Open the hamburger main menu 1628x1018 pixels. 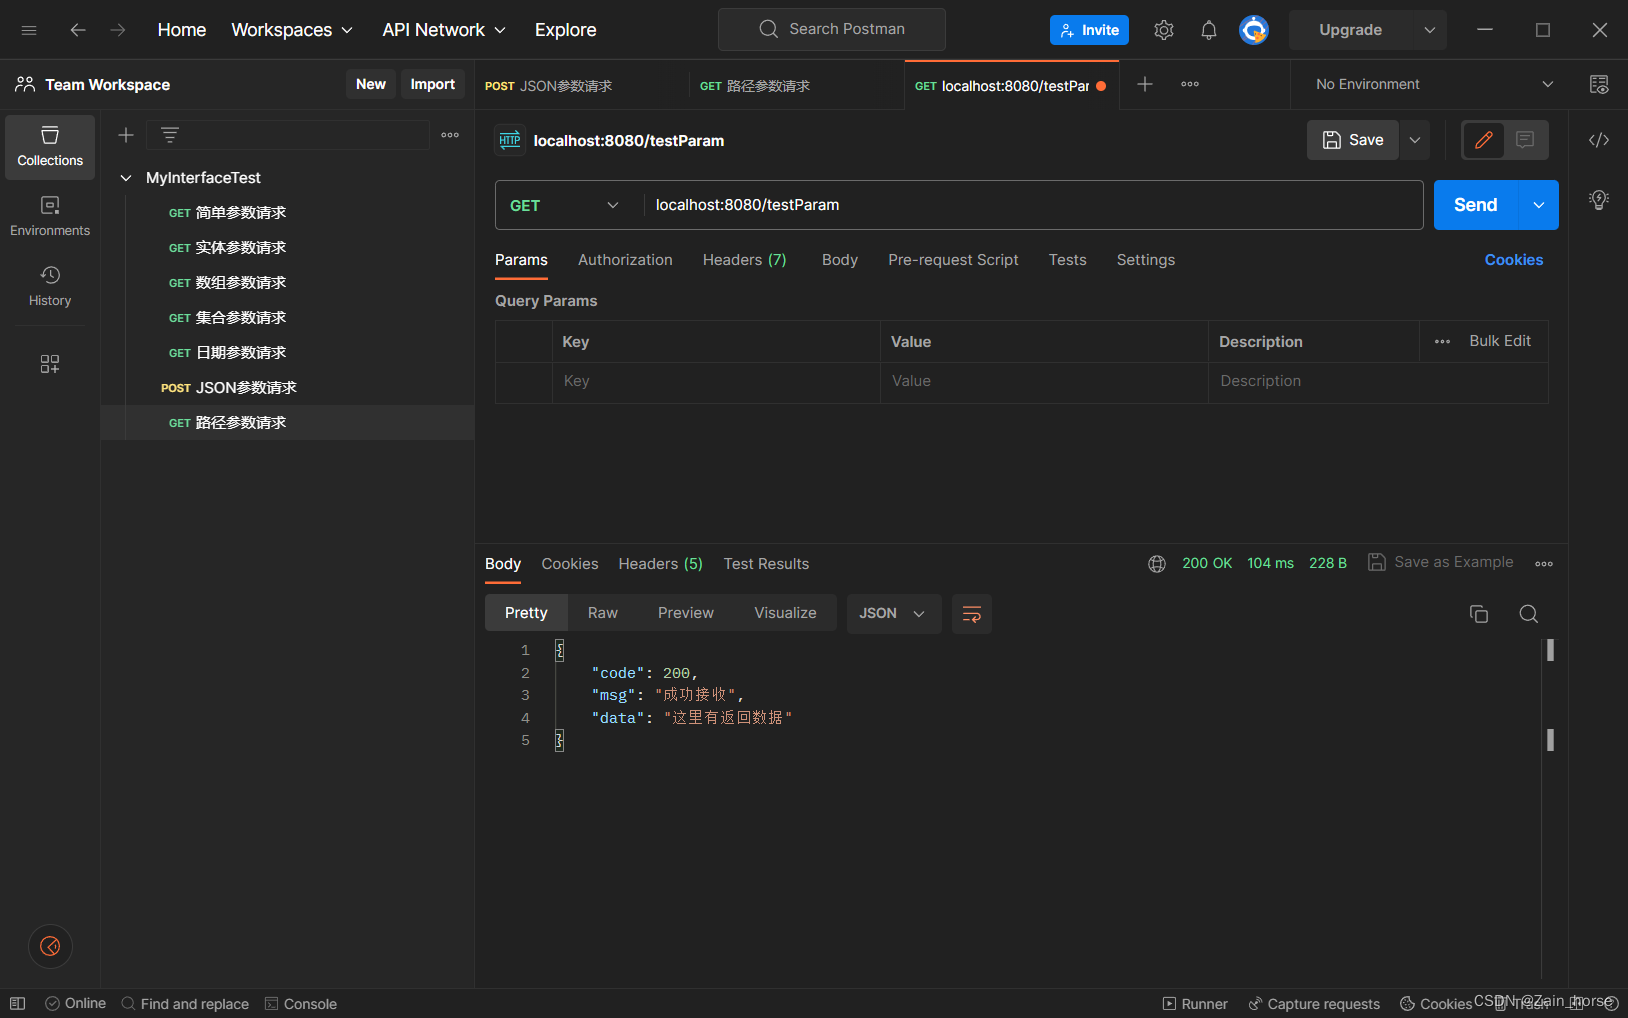coord(29,30)
